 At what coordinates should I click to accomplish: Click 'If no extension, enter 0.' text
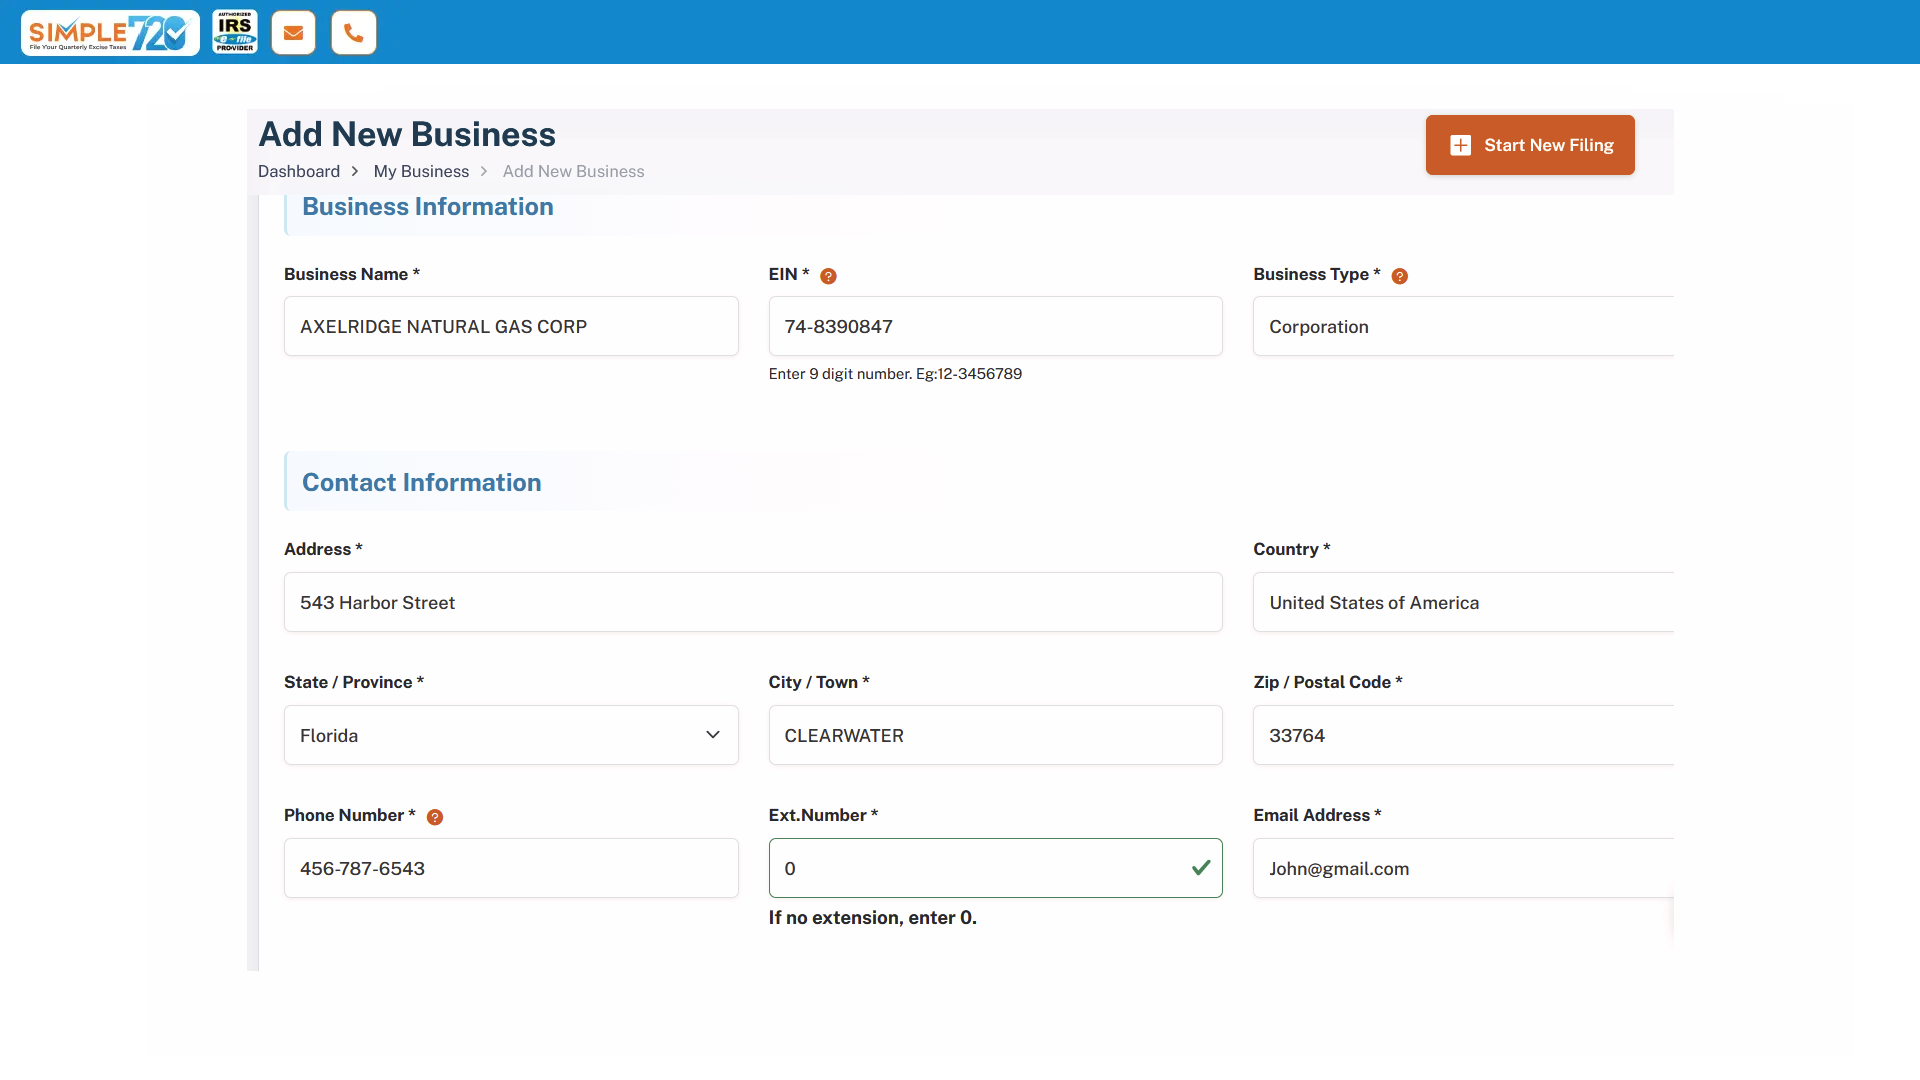point(872,918)
